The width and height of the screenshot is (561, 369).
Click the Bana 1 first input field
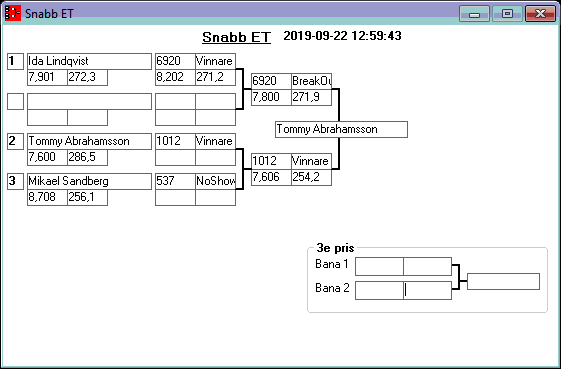(x=379, y=267)
